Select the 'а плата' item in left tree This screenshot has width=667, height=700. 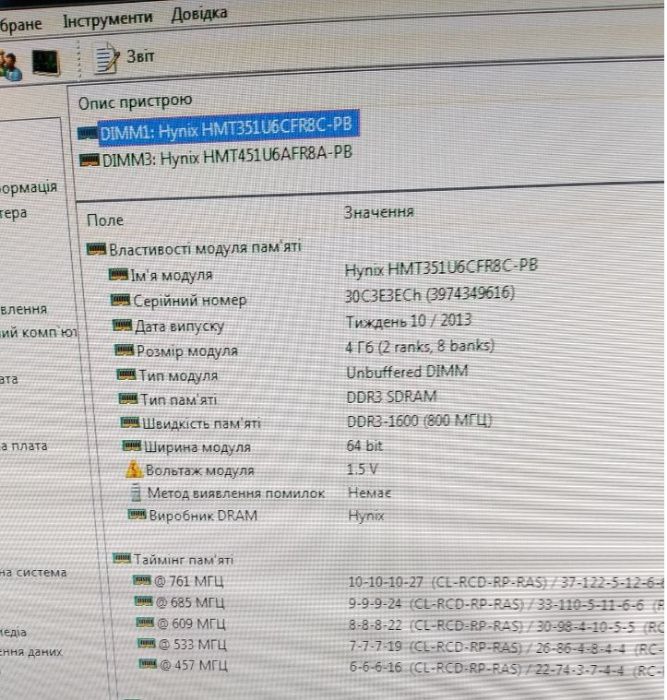[x=24, y=446]
